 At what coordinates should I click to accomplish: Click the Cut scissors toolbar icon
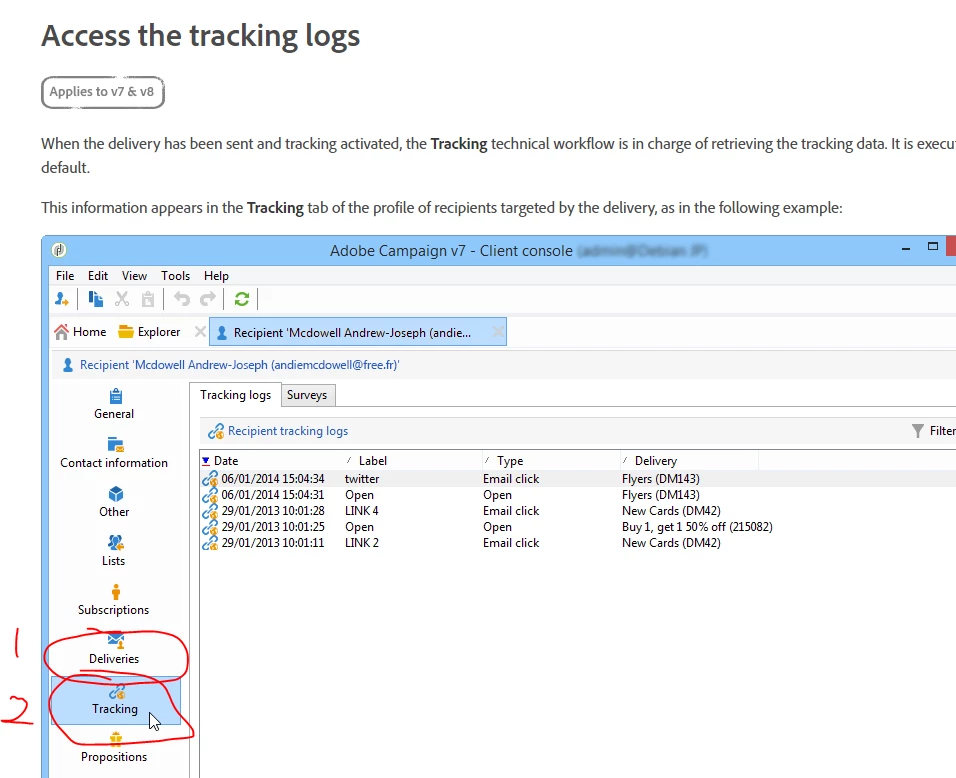click(122, 299)
